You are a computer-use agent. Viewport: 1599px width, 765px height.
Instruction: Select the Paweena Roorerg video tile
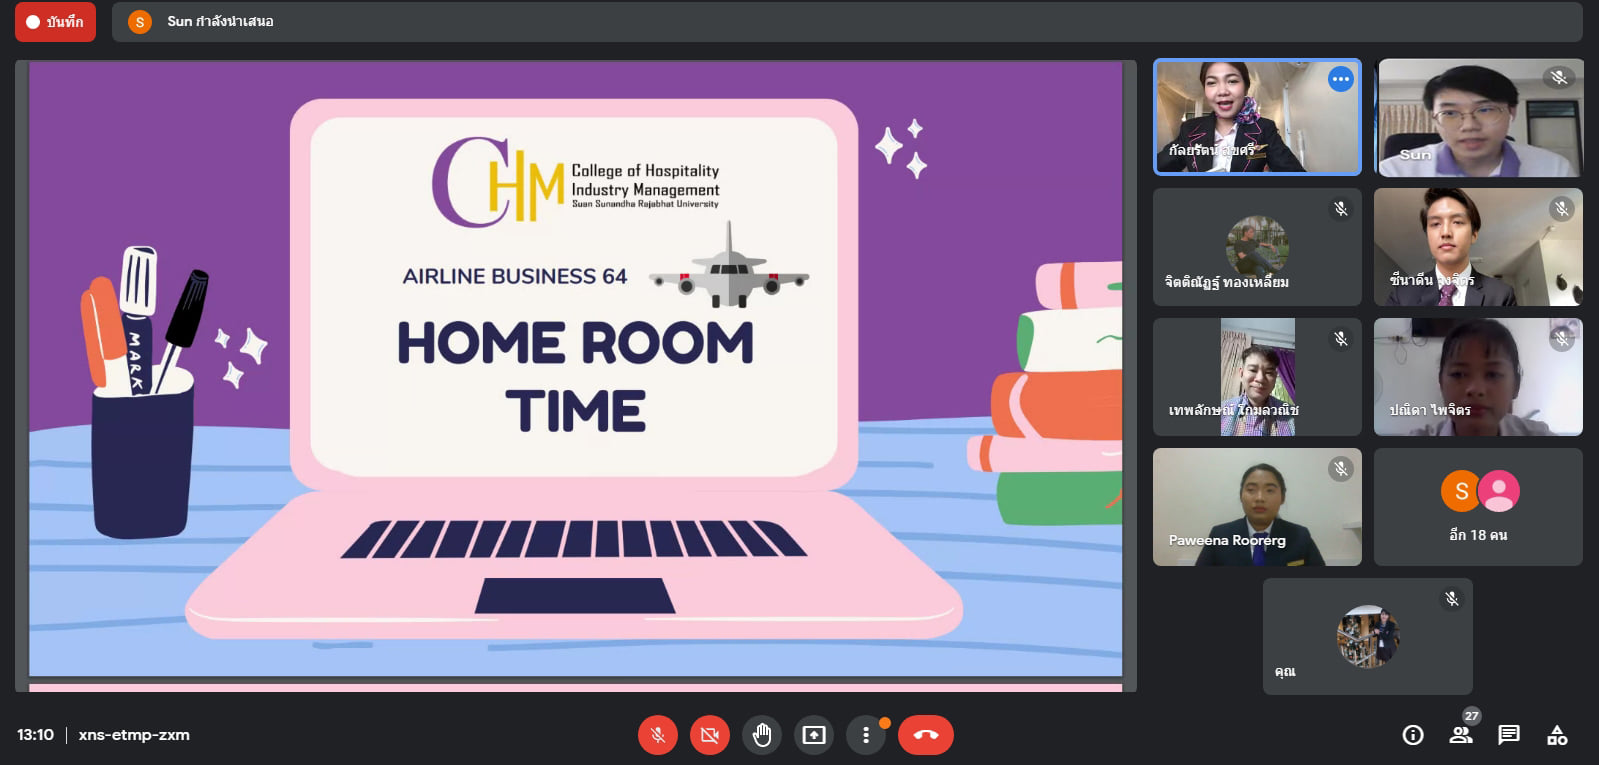coord(1257,507)
